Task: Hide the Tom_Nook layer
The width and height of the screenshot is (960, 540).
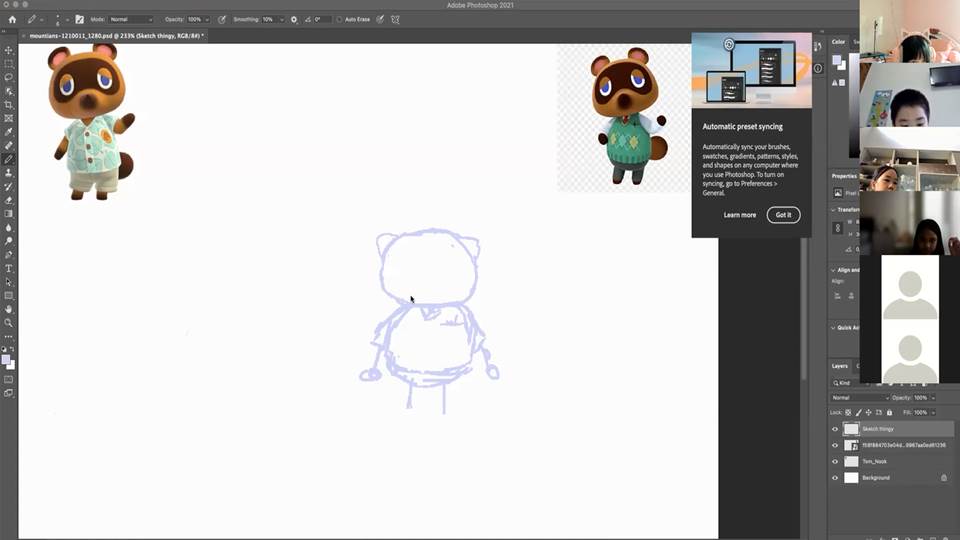Action: point(834,462)
